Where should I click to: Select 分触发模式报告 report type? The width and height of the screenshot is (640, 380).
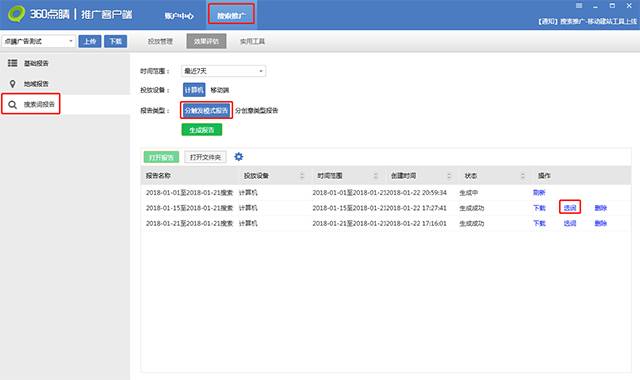[x=206, y=110]
